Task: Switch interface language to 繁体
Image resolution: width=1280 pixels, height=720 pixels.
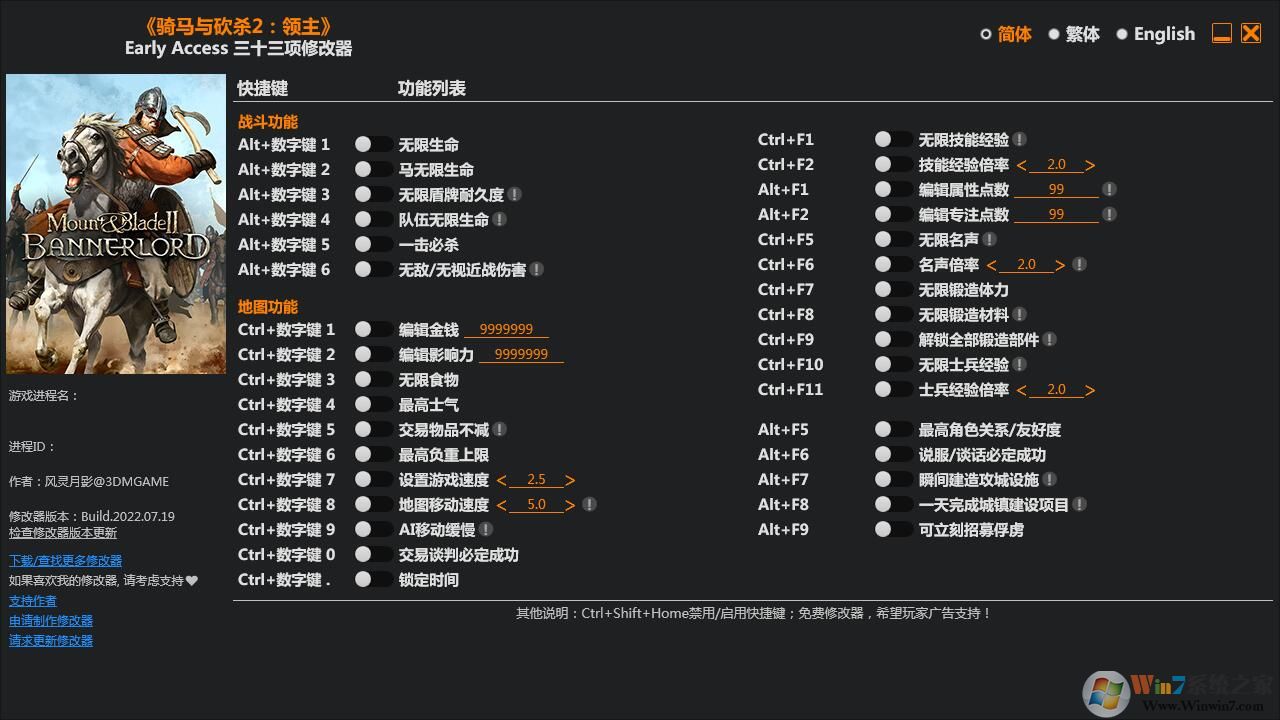Action: pyautogui.click(x=1080, y=33)
